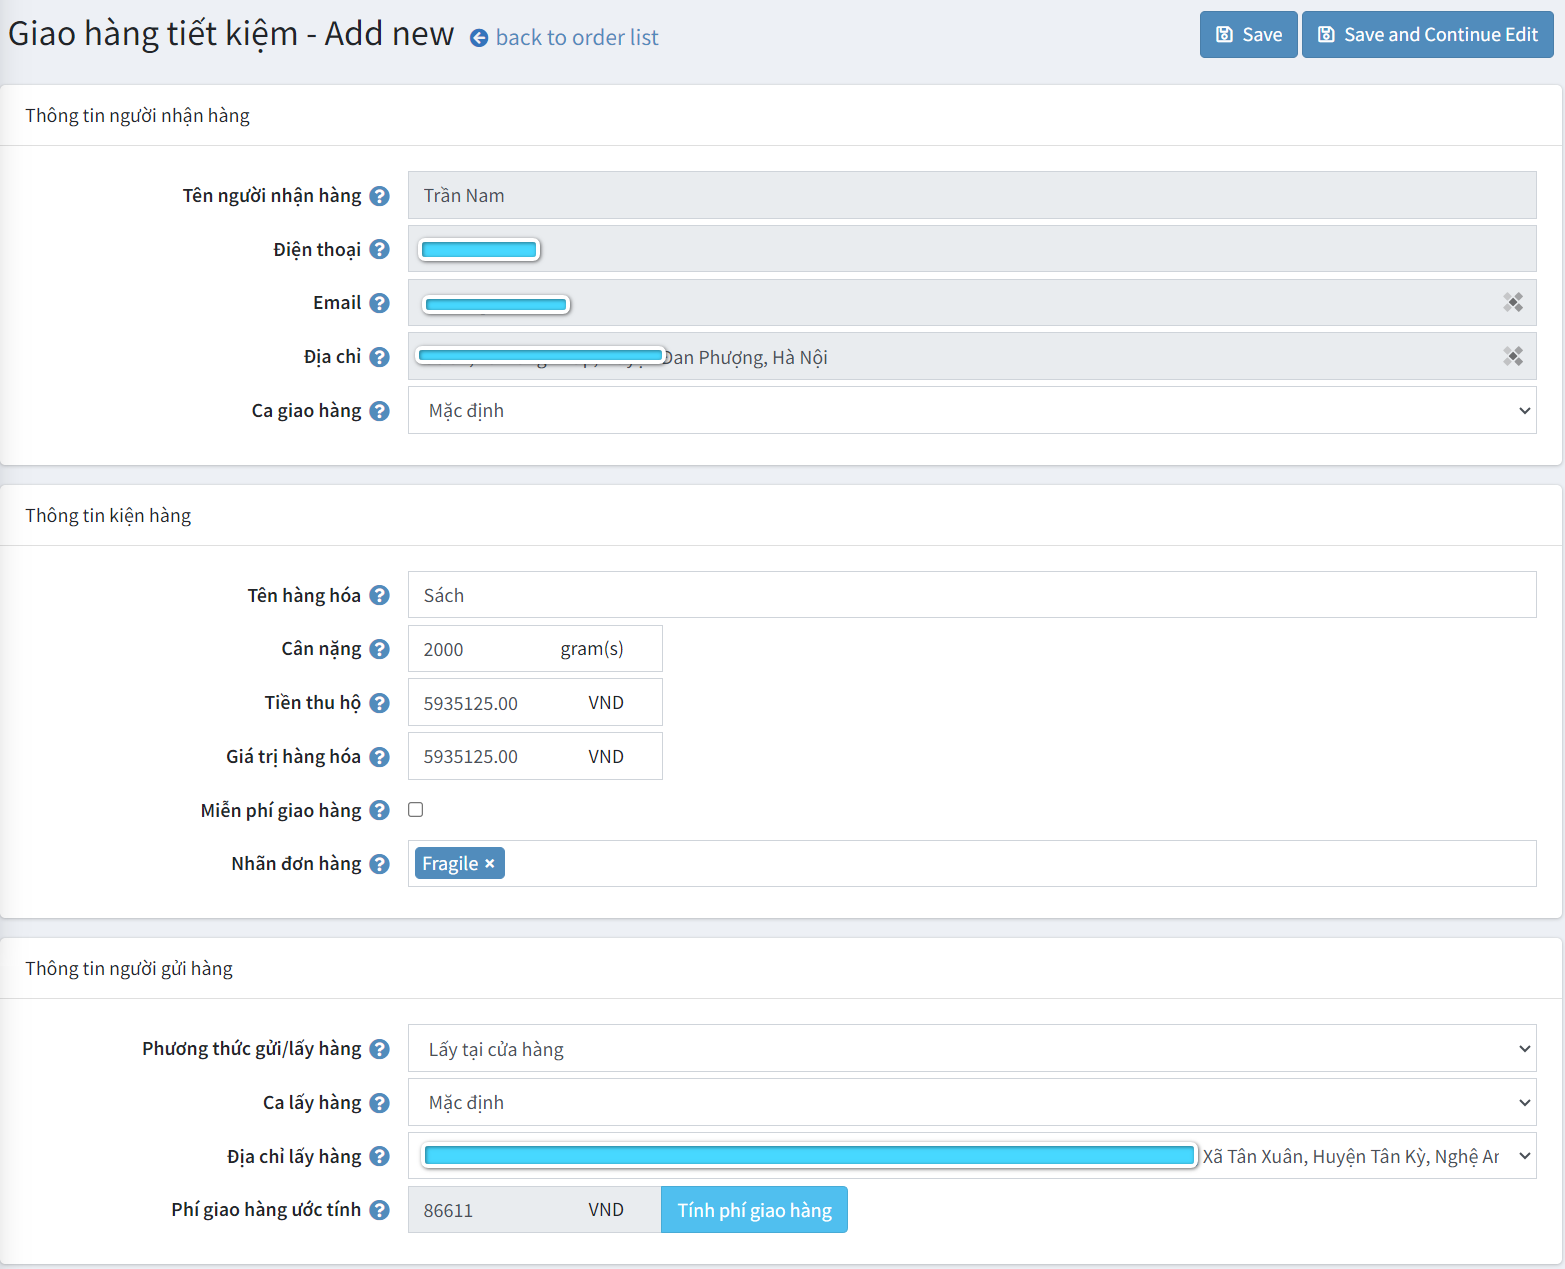Image resolution: width=1565 pixels, height=1269 pixels.
Task: Click Save and Continue Edit button
Action: tap(1427, 35)
